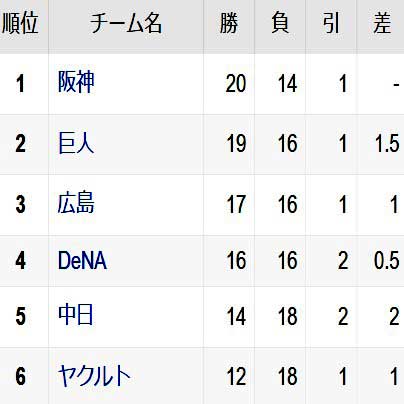404x404 pixels.
Task: Select ヤクルト's 12 wins cell
Action: point(229,376)
